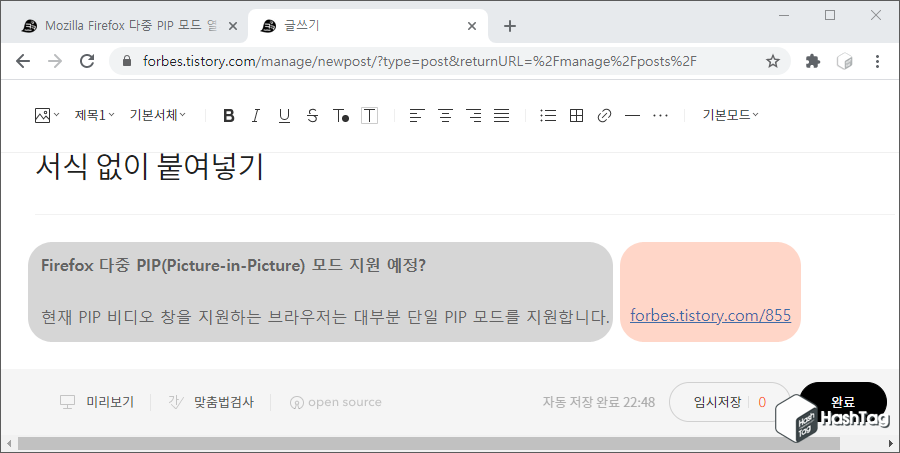Screen dimensions: 900x453
Task: Open more toolbar options ellipsis
Action: pyautogui.click(x=661, y=116)
